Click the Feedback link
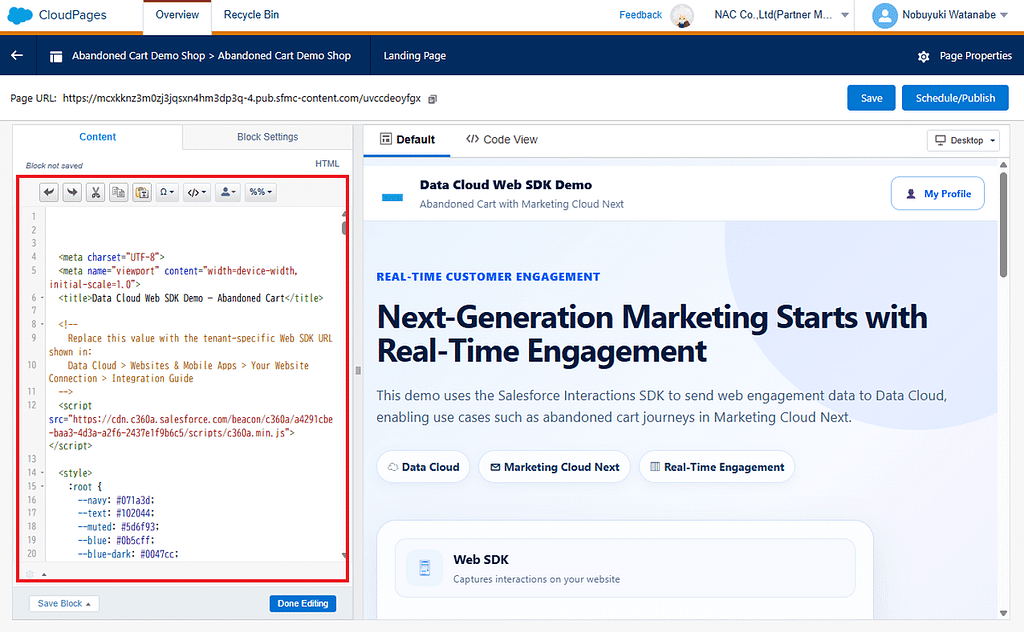Screen dimensions: 1024x632 pyautogui.click(x=640, y=15)
